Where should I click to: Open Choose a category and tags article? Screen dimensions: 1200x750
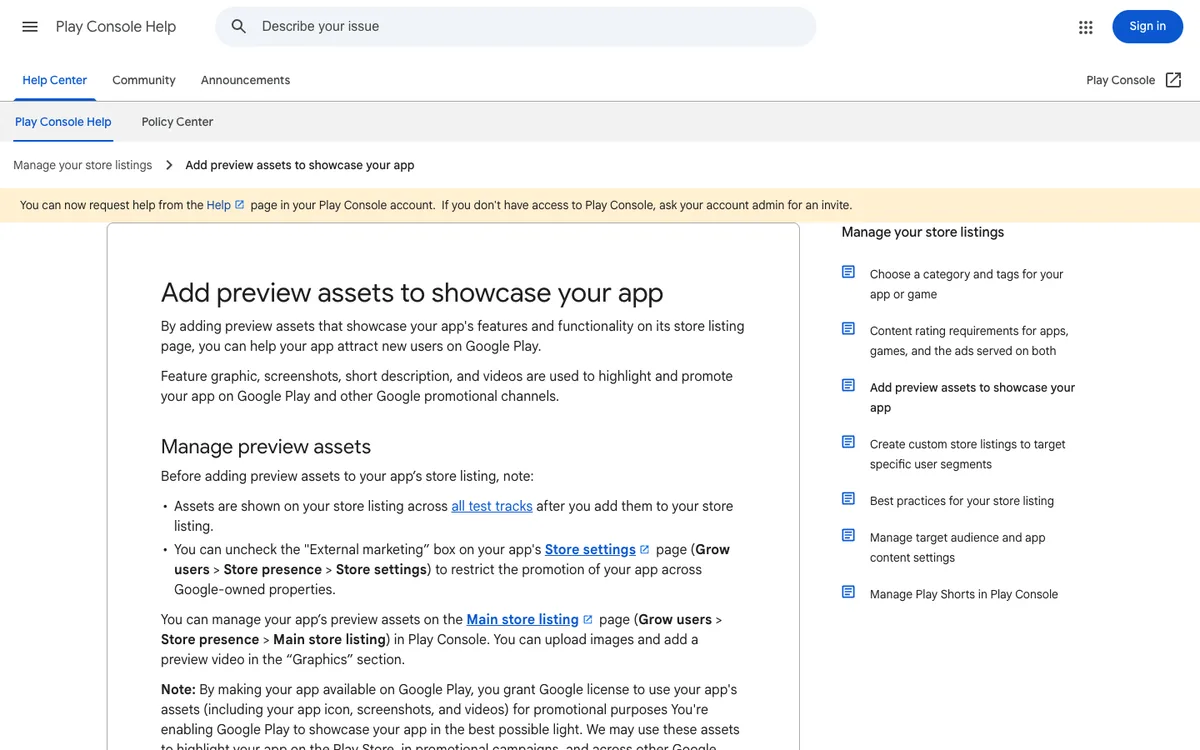(966, 284)
